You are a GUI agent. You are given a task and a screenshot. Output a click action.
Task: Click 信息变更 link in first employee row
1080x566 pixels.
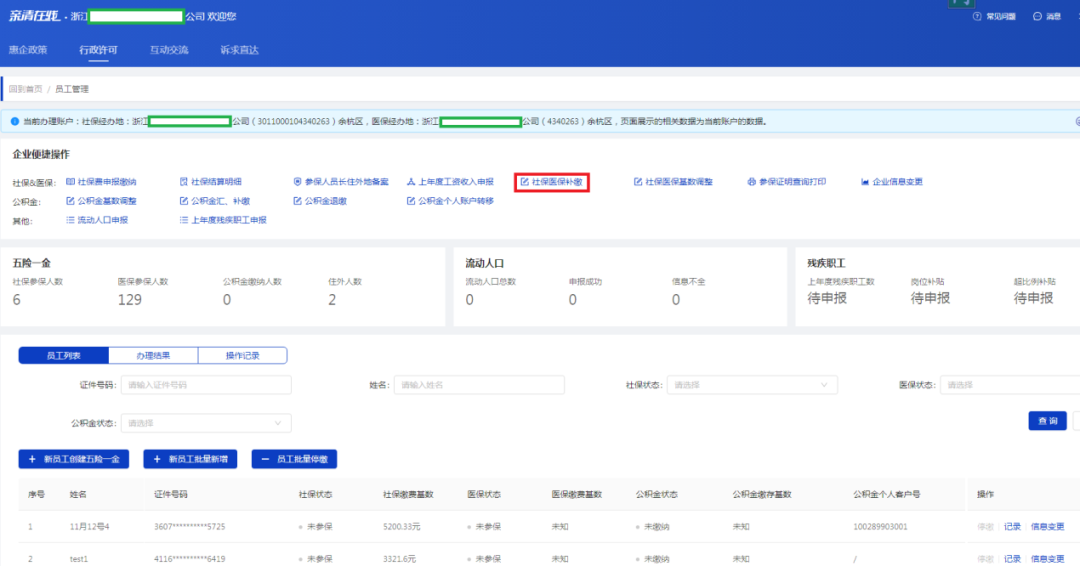point(1047,527)
